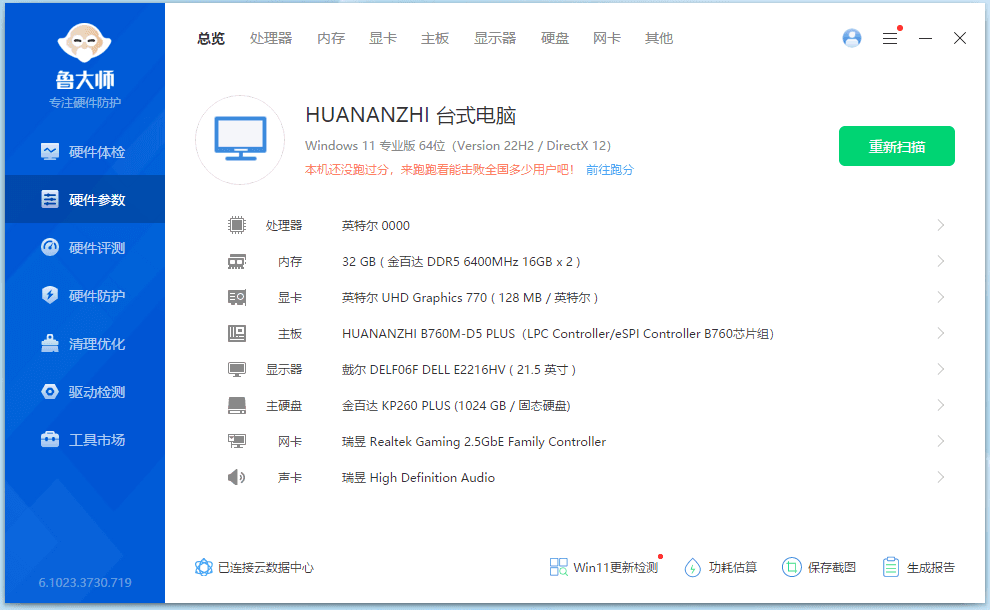The width and height of the screenshot is (990, 610).
Task: Expand the 32 GB memory row arrow
Action: click(x=941, y=261)
